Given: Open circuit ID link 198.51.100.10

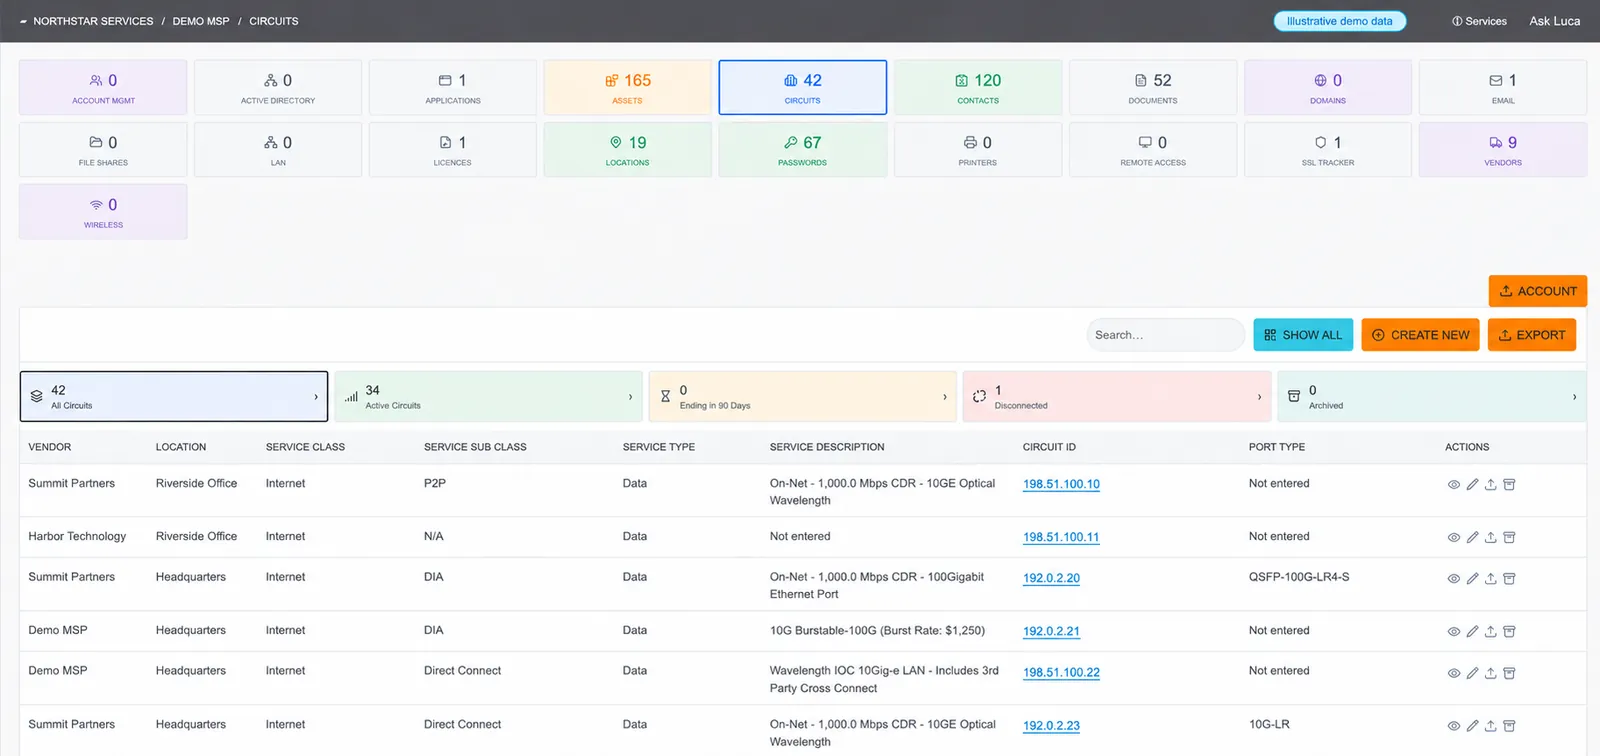Looking at the screenshot, I should [x=1061, y=484].
